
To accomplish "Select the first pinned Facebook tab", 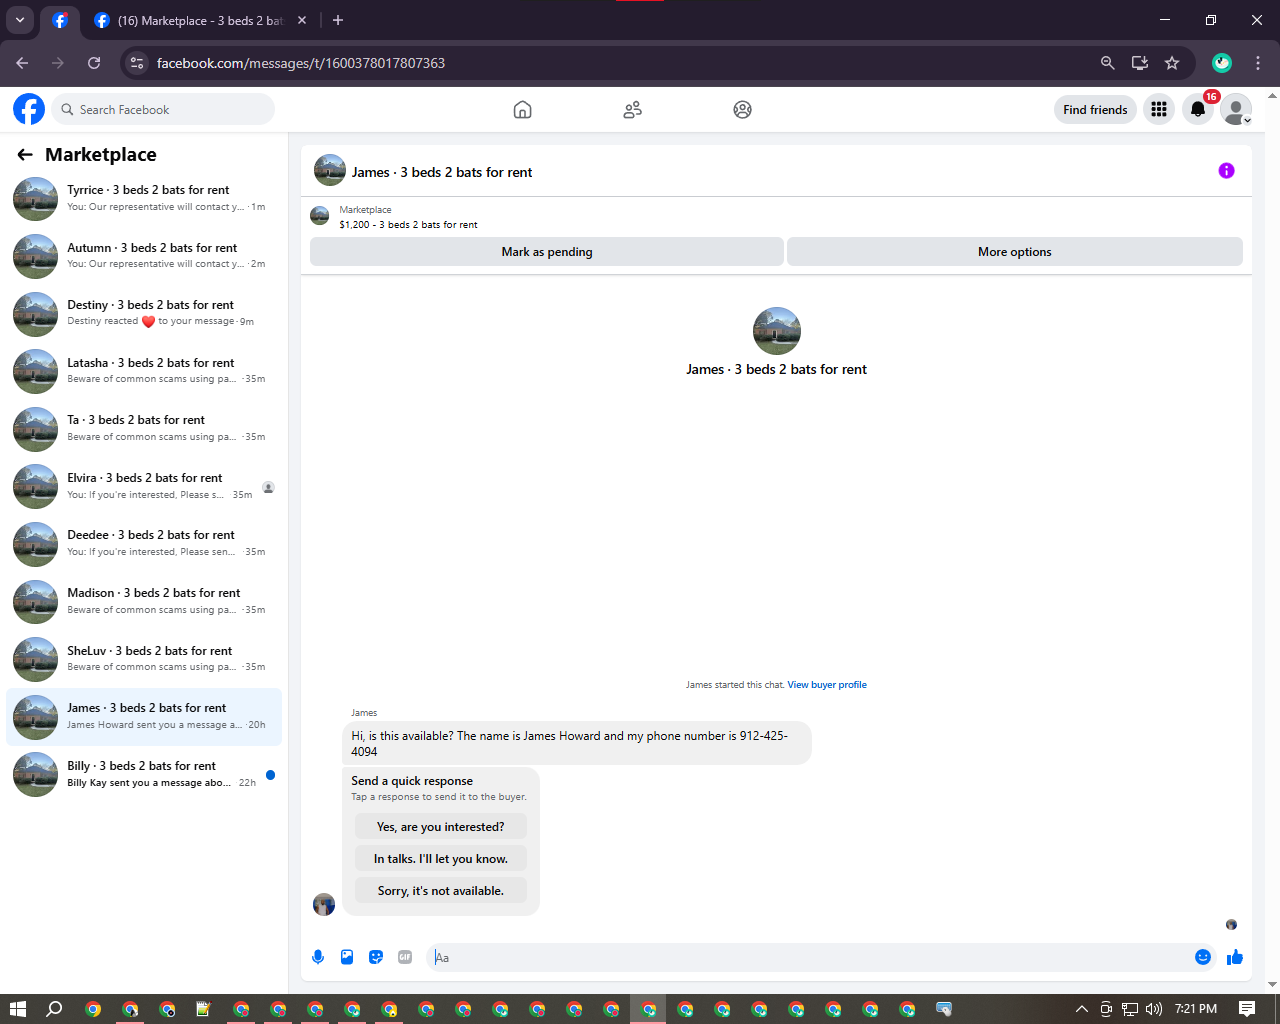I will point(60,20).
